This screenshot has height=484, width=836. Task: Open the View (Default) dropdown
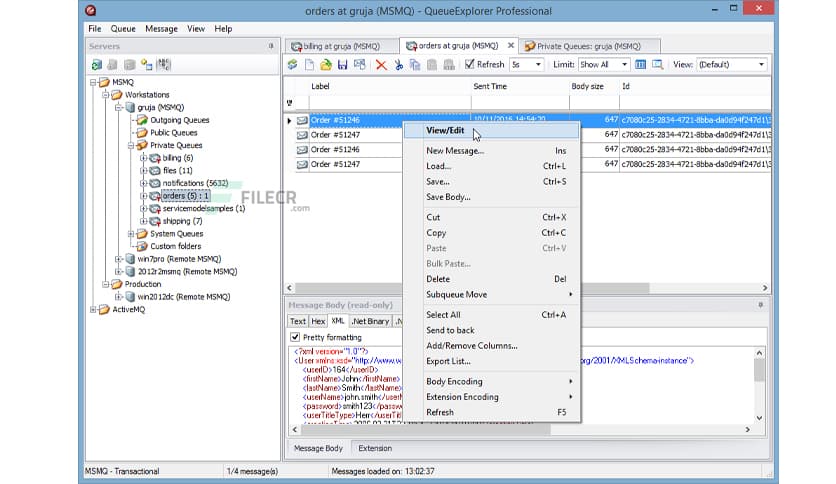(761, 64)
